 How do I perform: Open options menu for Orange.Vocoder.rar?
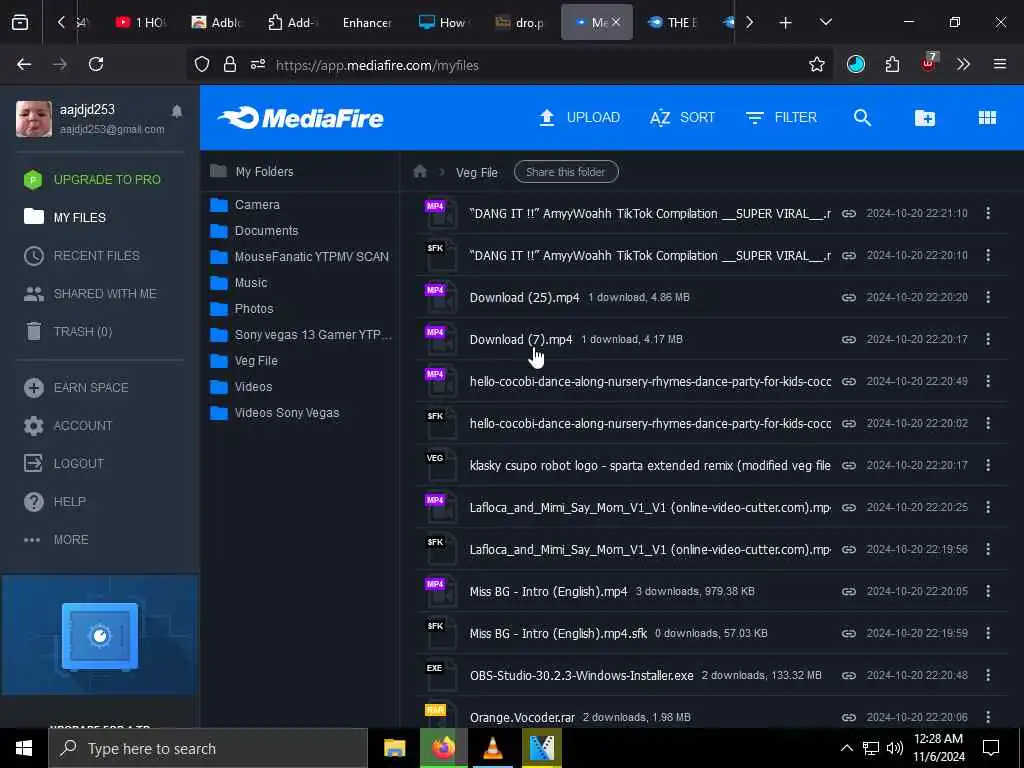pos(988,717)
